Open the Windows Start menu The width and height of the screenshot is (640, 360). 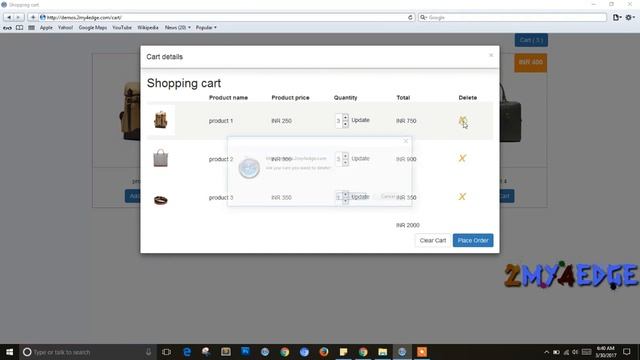click(9, 352)
